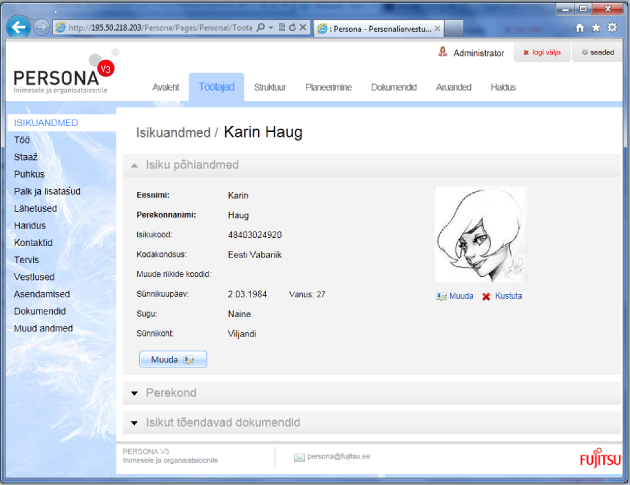Click Muuda link under the photo
This screenshot has height=485, width=630.
pos(455,296)
